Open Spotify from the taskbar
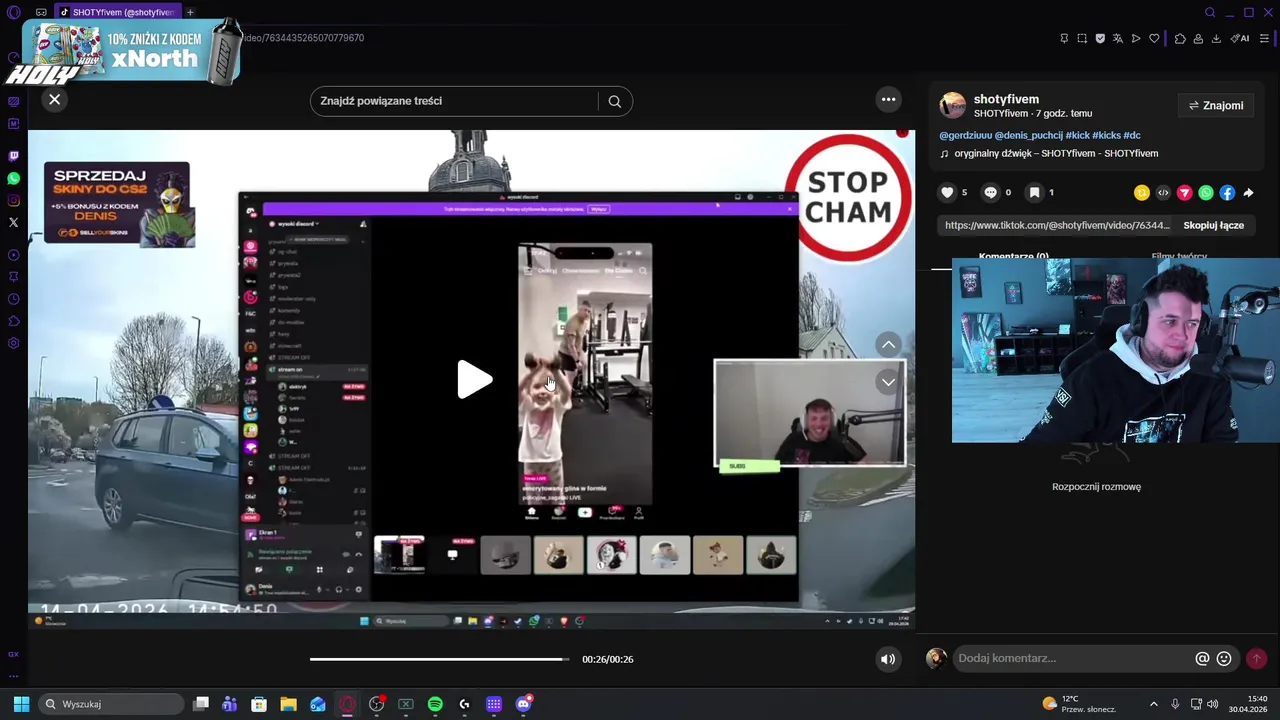The width and height of the screenshot is (1280, 720). click(435, 704)
